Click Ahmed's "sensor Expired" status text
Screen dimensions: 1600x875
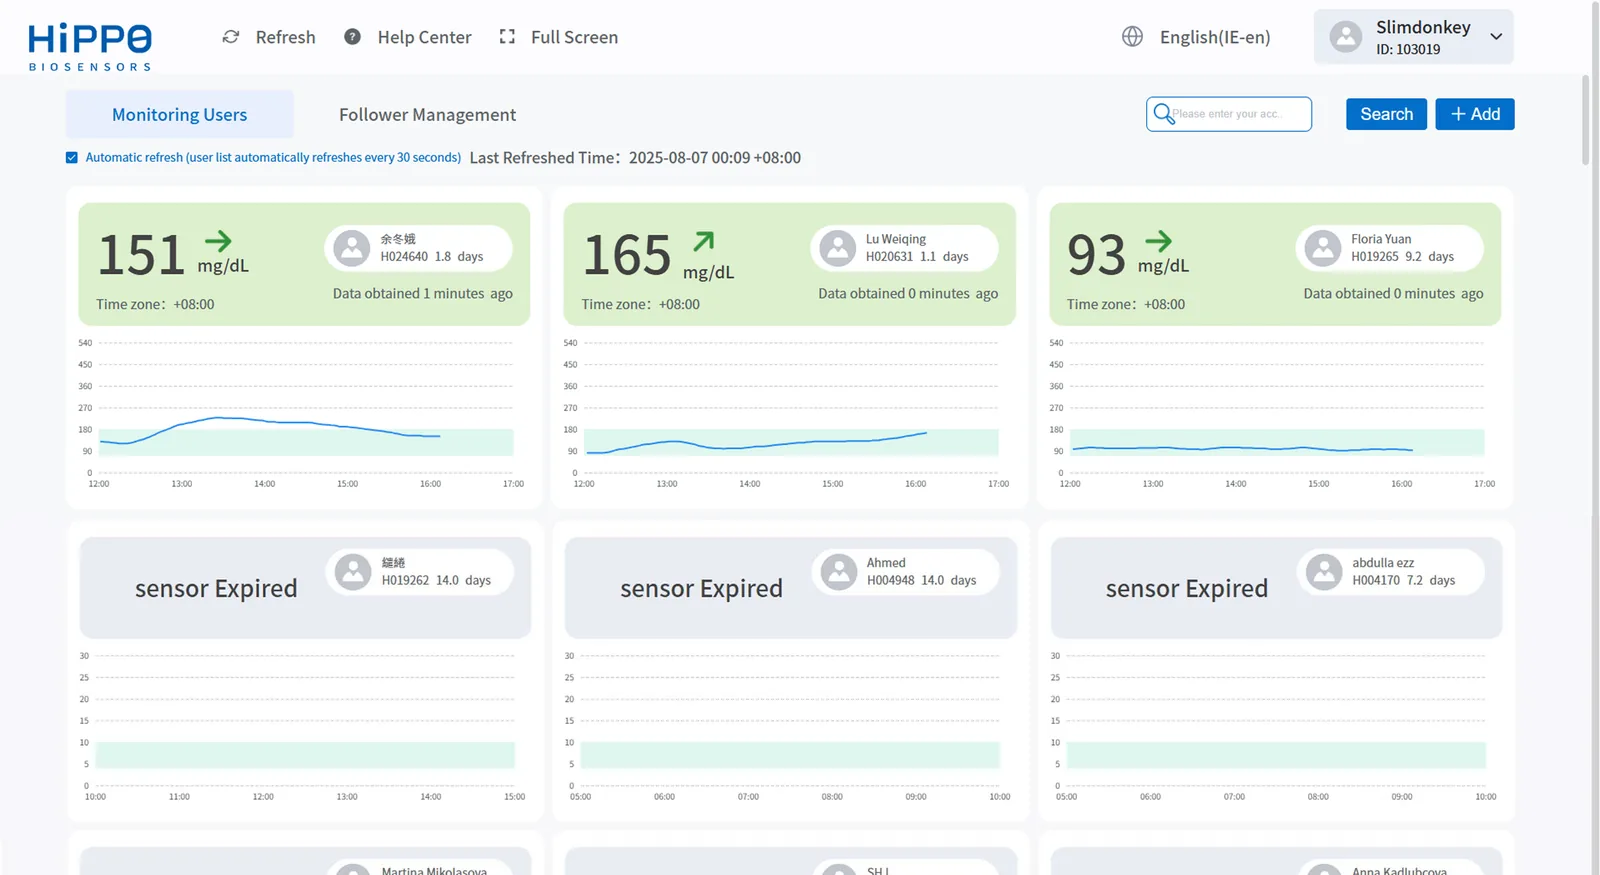pyautogui.click(x=701, y=588)
